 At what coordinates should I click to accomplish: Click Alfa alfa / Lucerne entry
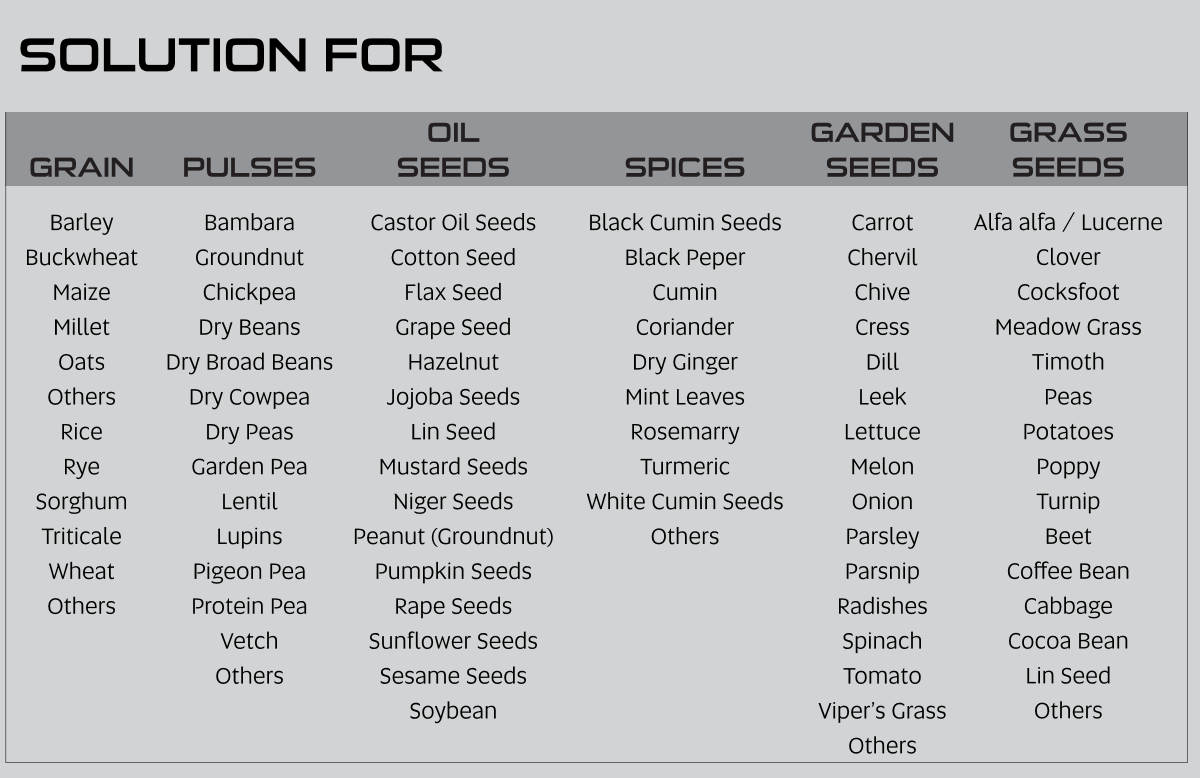(x=1068, y=222)
